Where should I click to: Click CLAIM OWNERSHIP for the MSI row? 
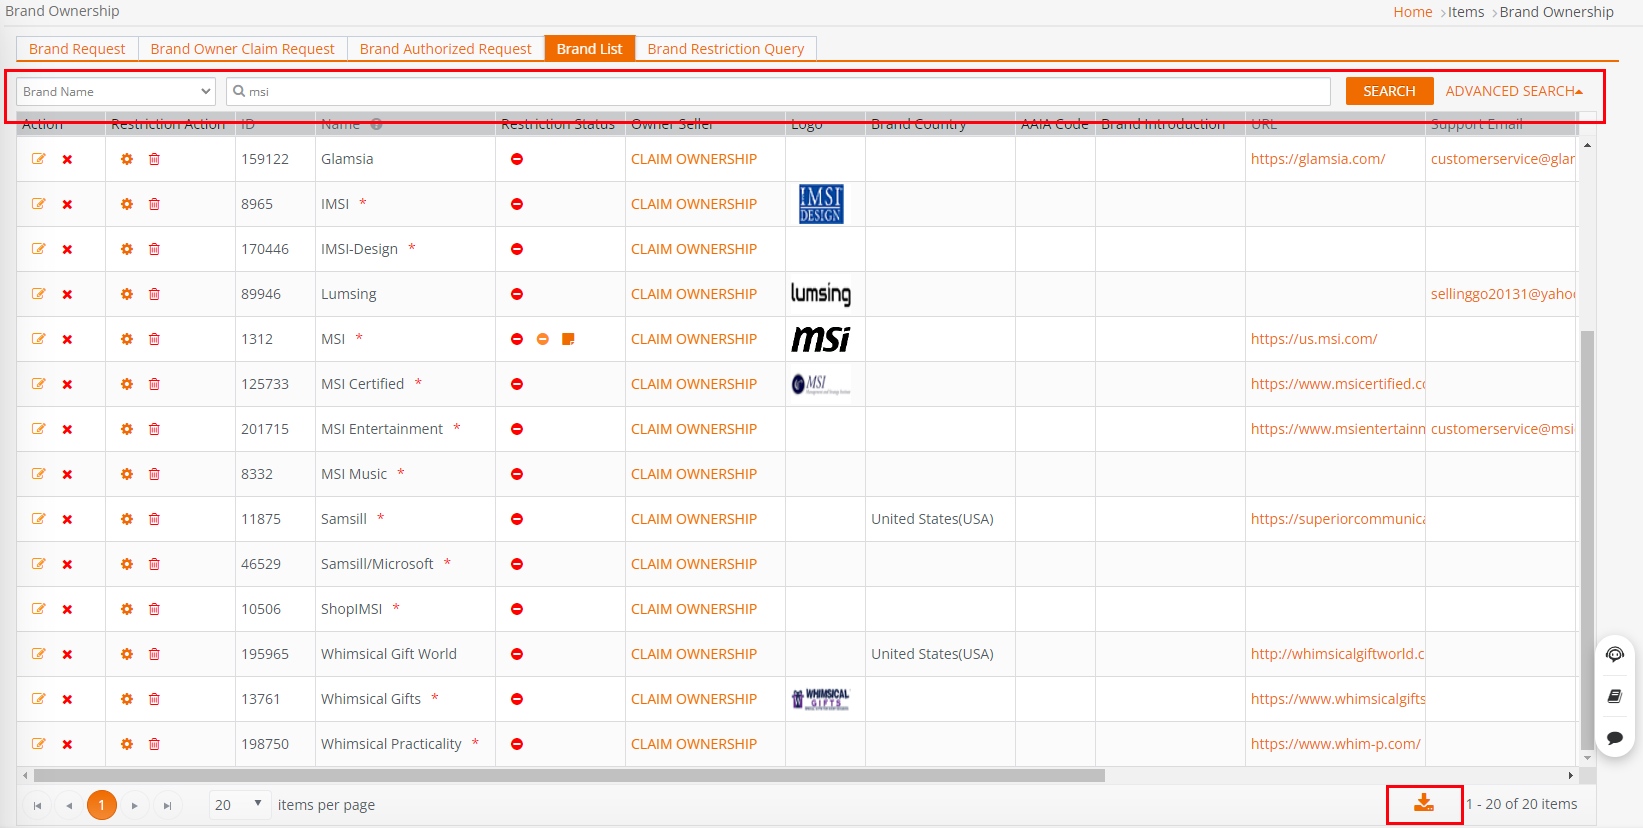[x=694, y=339]
